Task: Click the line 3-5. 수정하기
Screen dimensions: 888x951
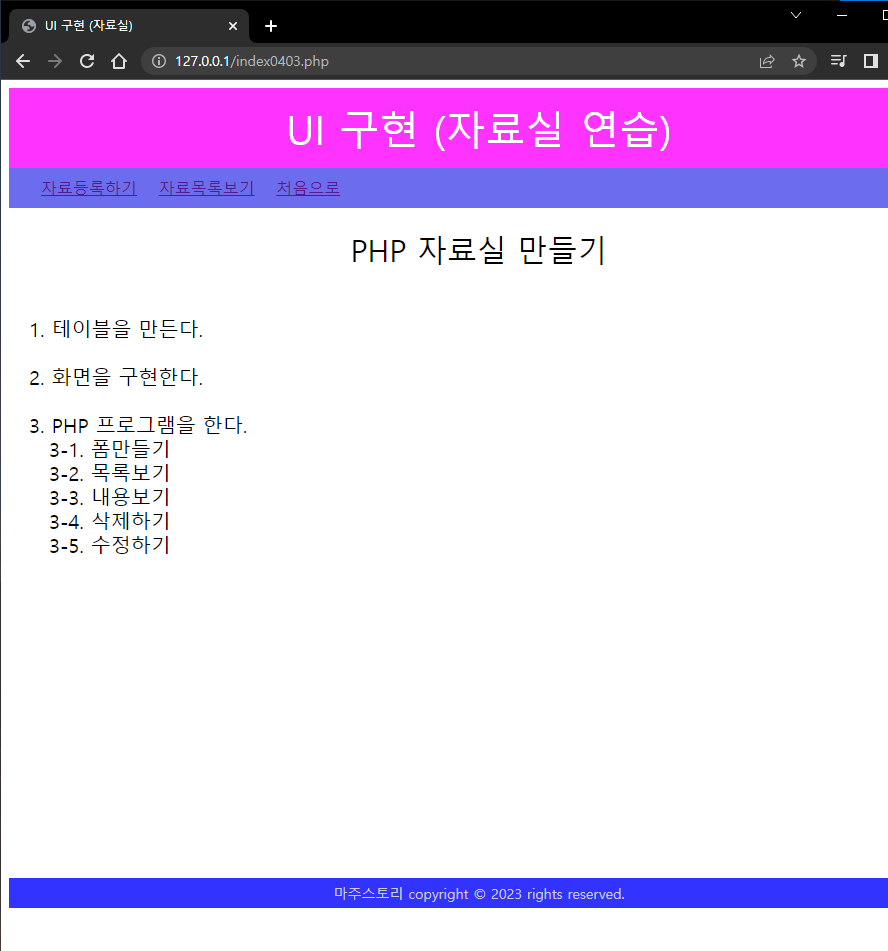Action: (110, 545)
